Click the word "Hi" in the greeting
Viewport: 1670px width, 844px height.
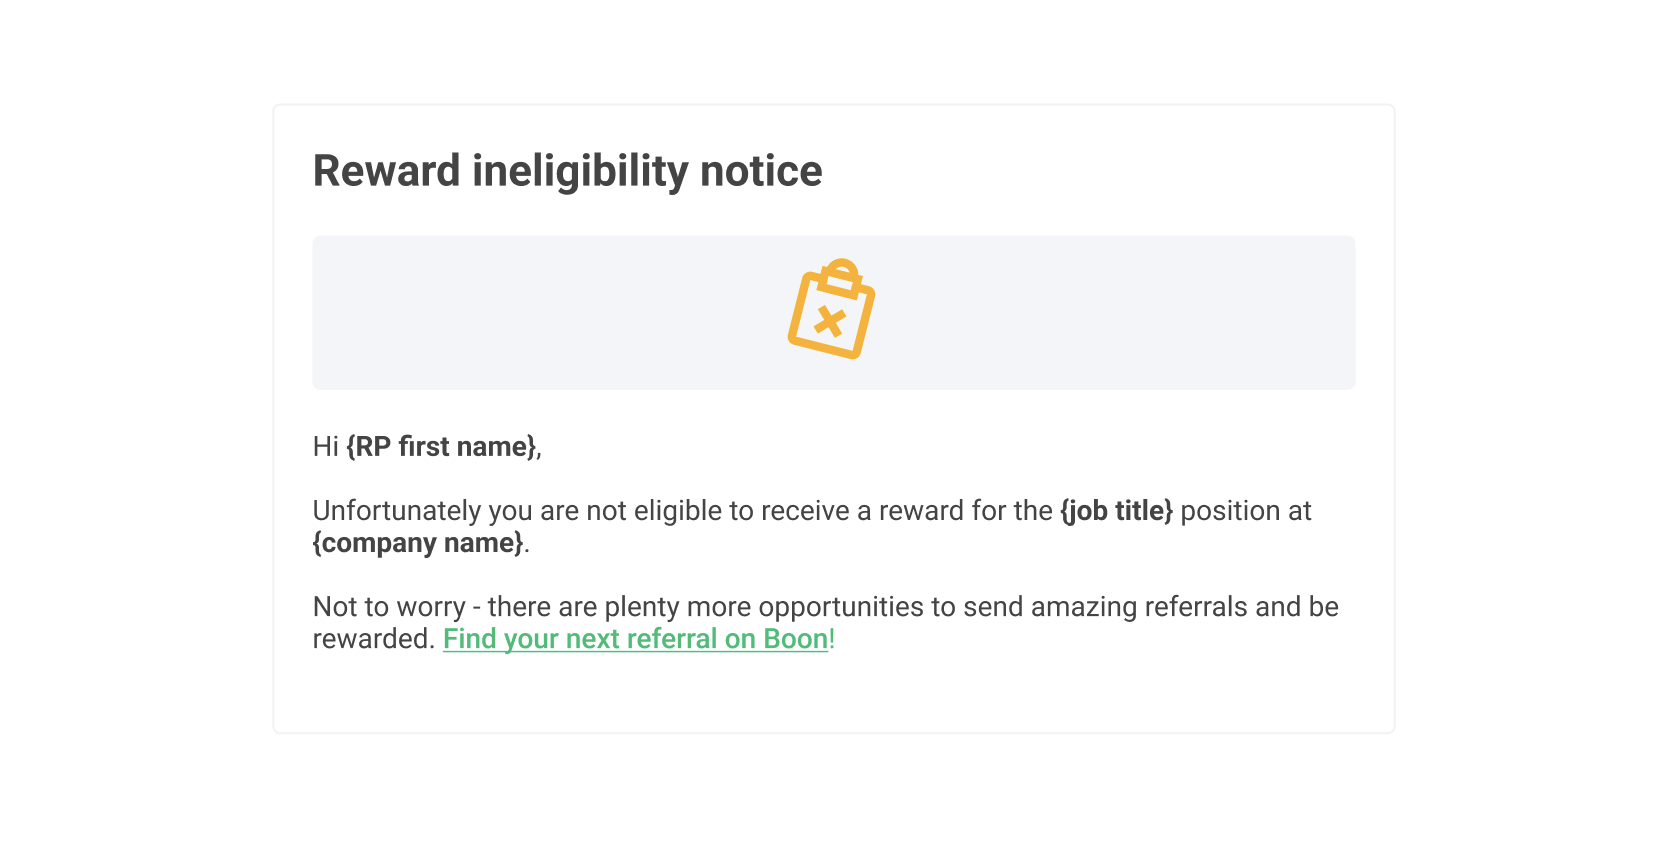coord(326,447)
